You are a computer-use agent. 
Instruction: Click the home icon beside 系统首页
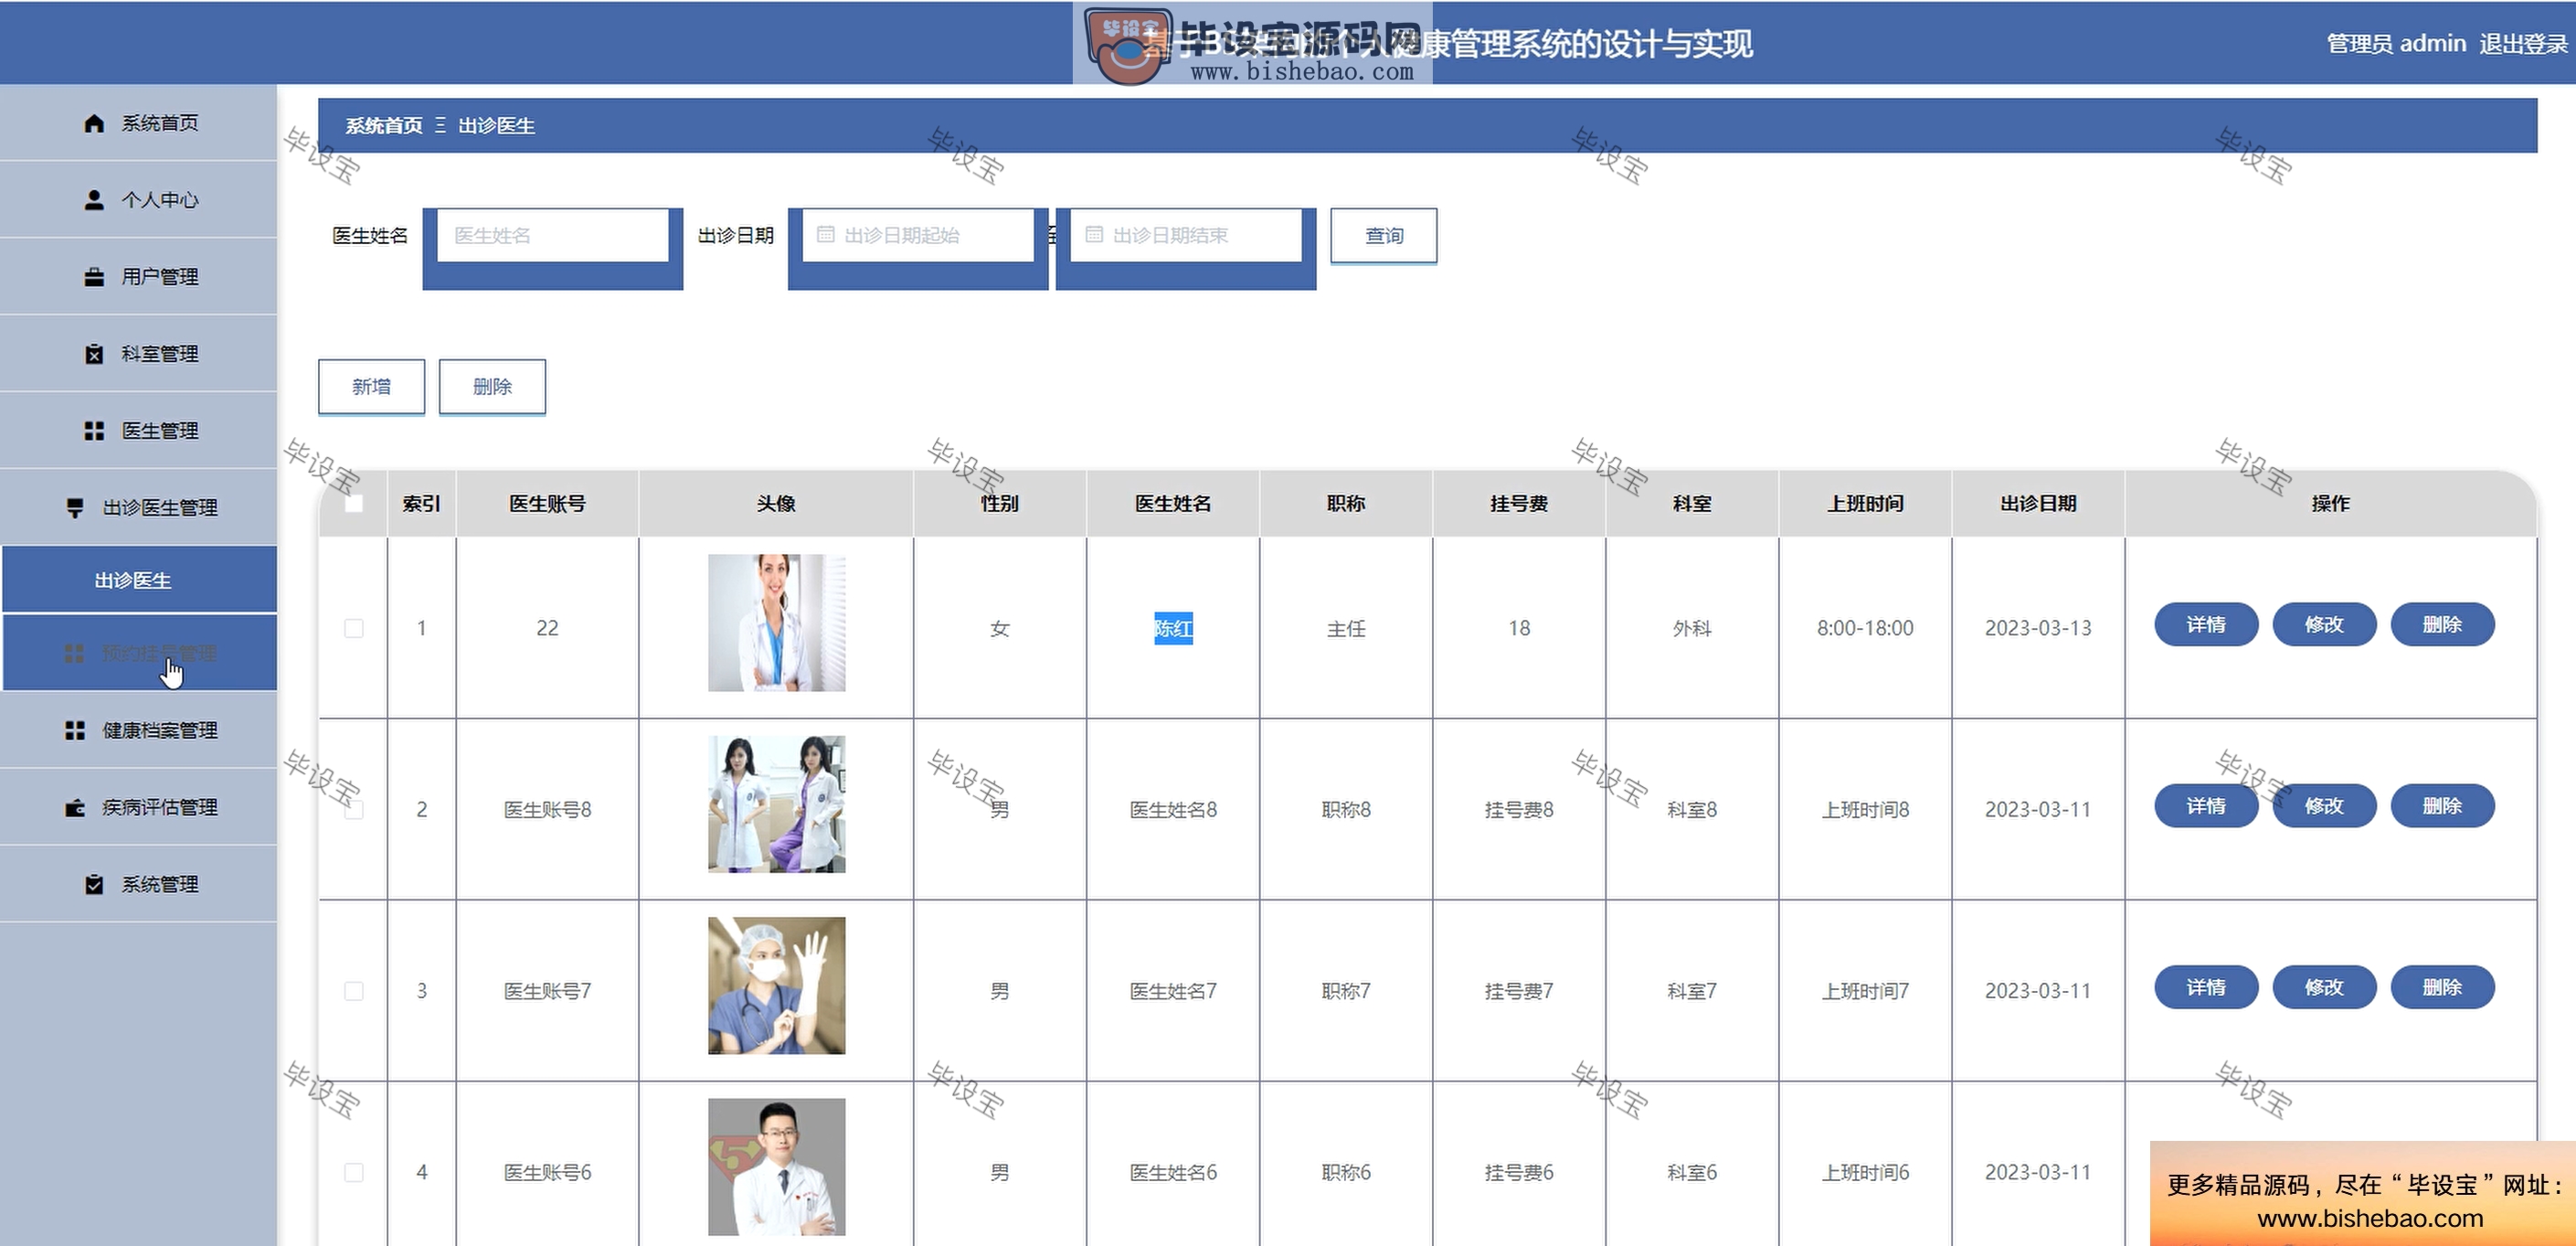(94, 123)
